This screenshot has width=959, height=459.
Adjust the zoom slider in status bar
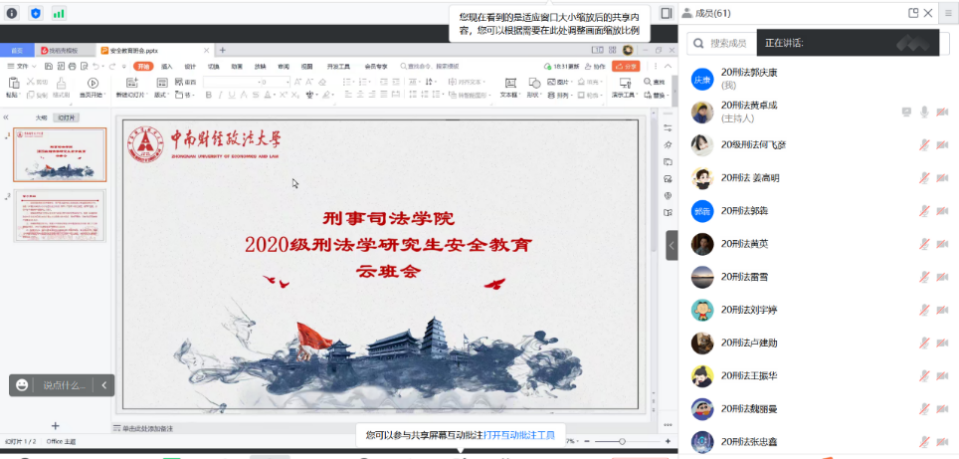coord(622,441)
